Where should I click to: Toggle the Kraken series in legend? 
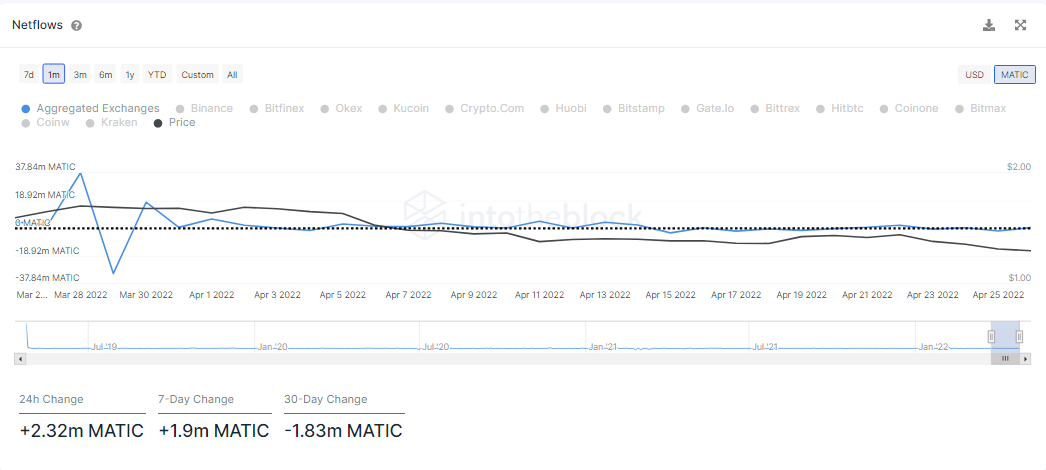(x=111, y=123)
